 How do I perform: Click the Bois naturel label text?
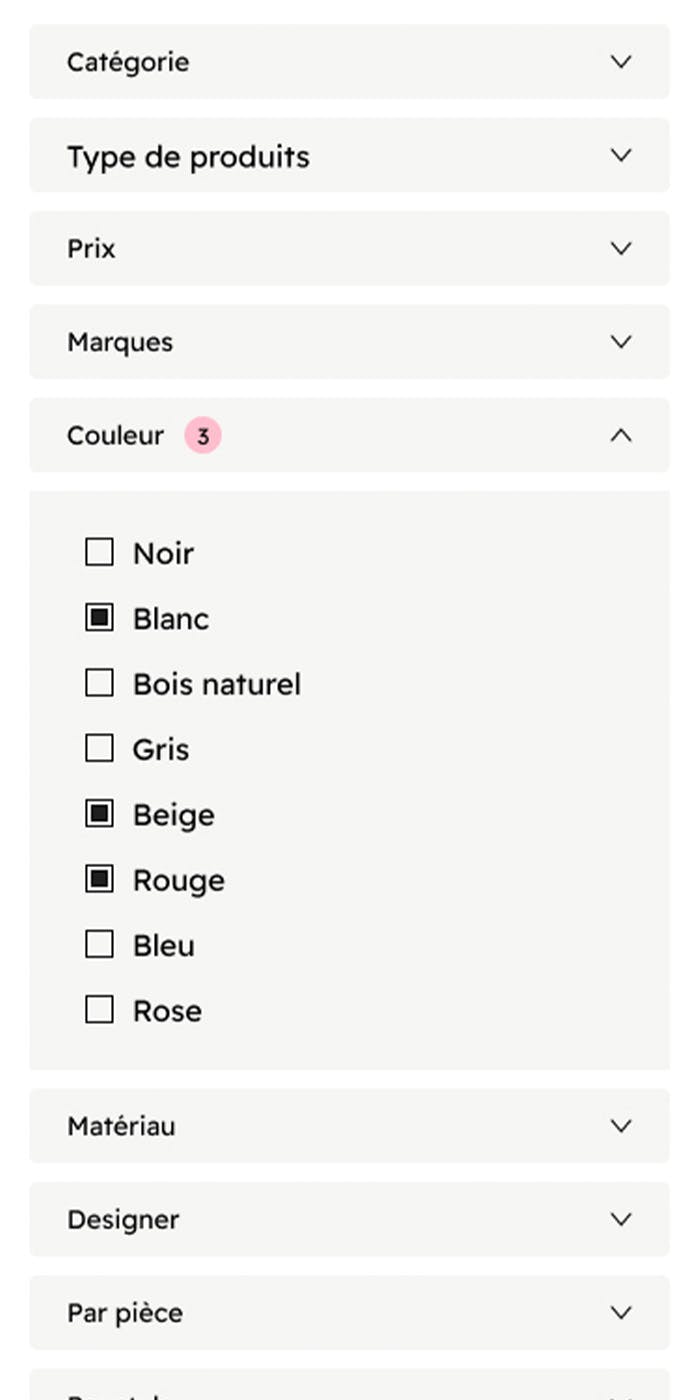coord(217,684)
